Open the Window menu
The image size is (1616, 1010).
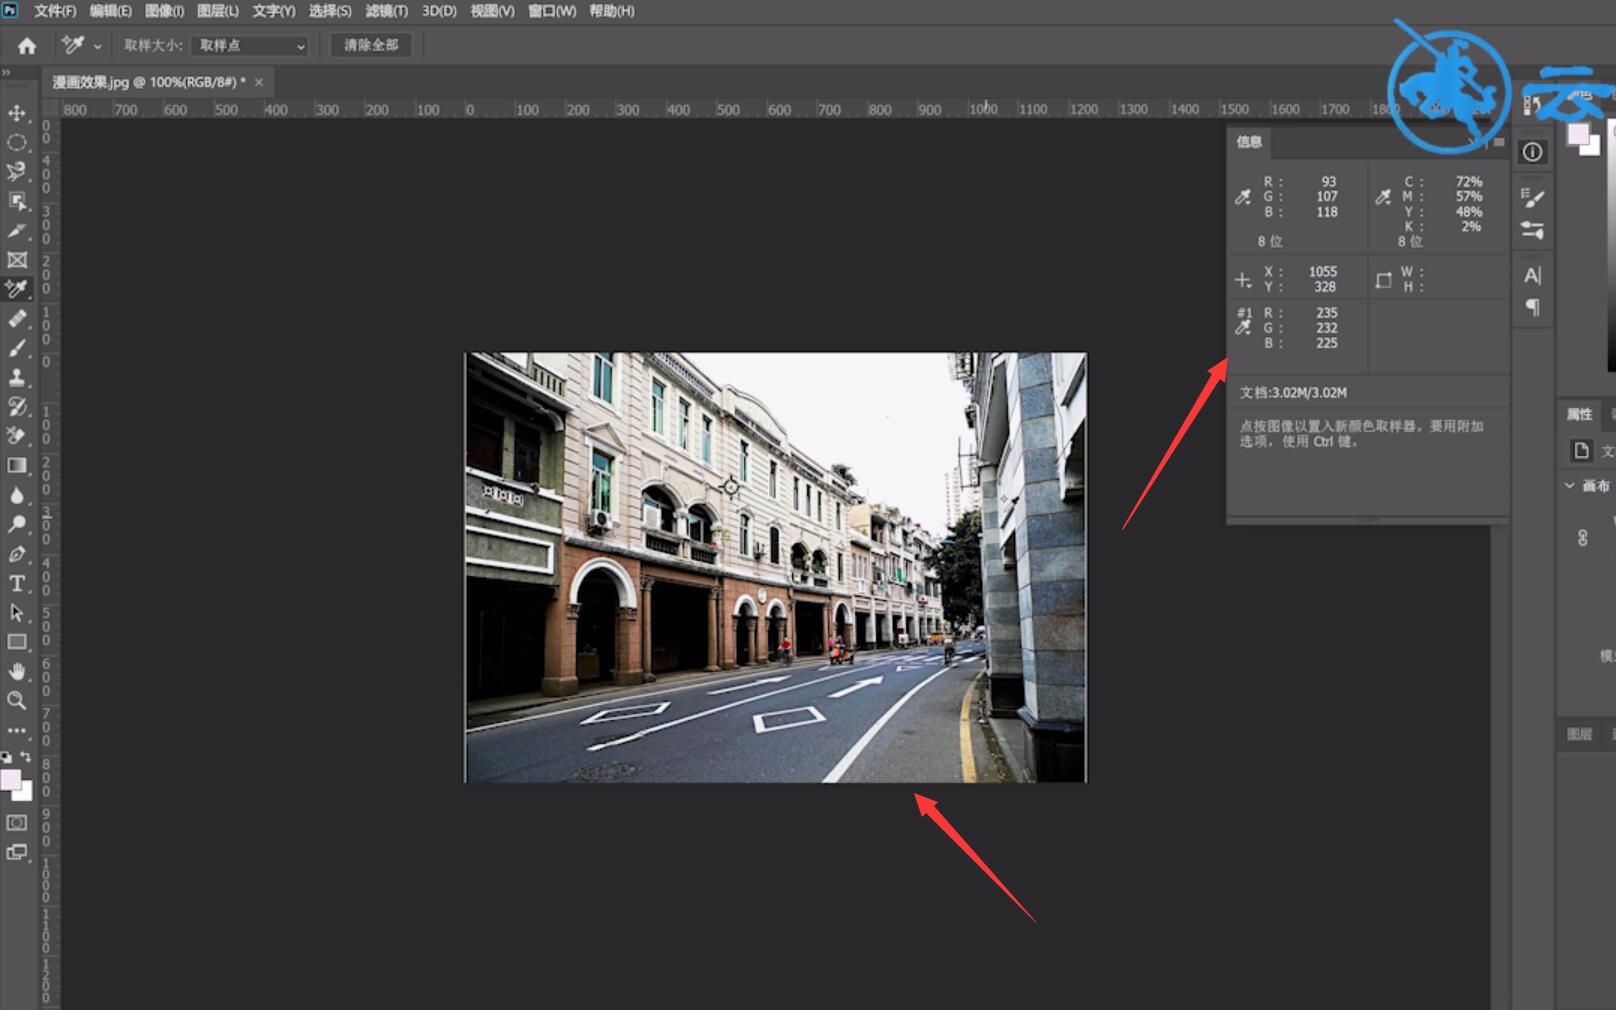pyautogui.click(x=552, y=11)
